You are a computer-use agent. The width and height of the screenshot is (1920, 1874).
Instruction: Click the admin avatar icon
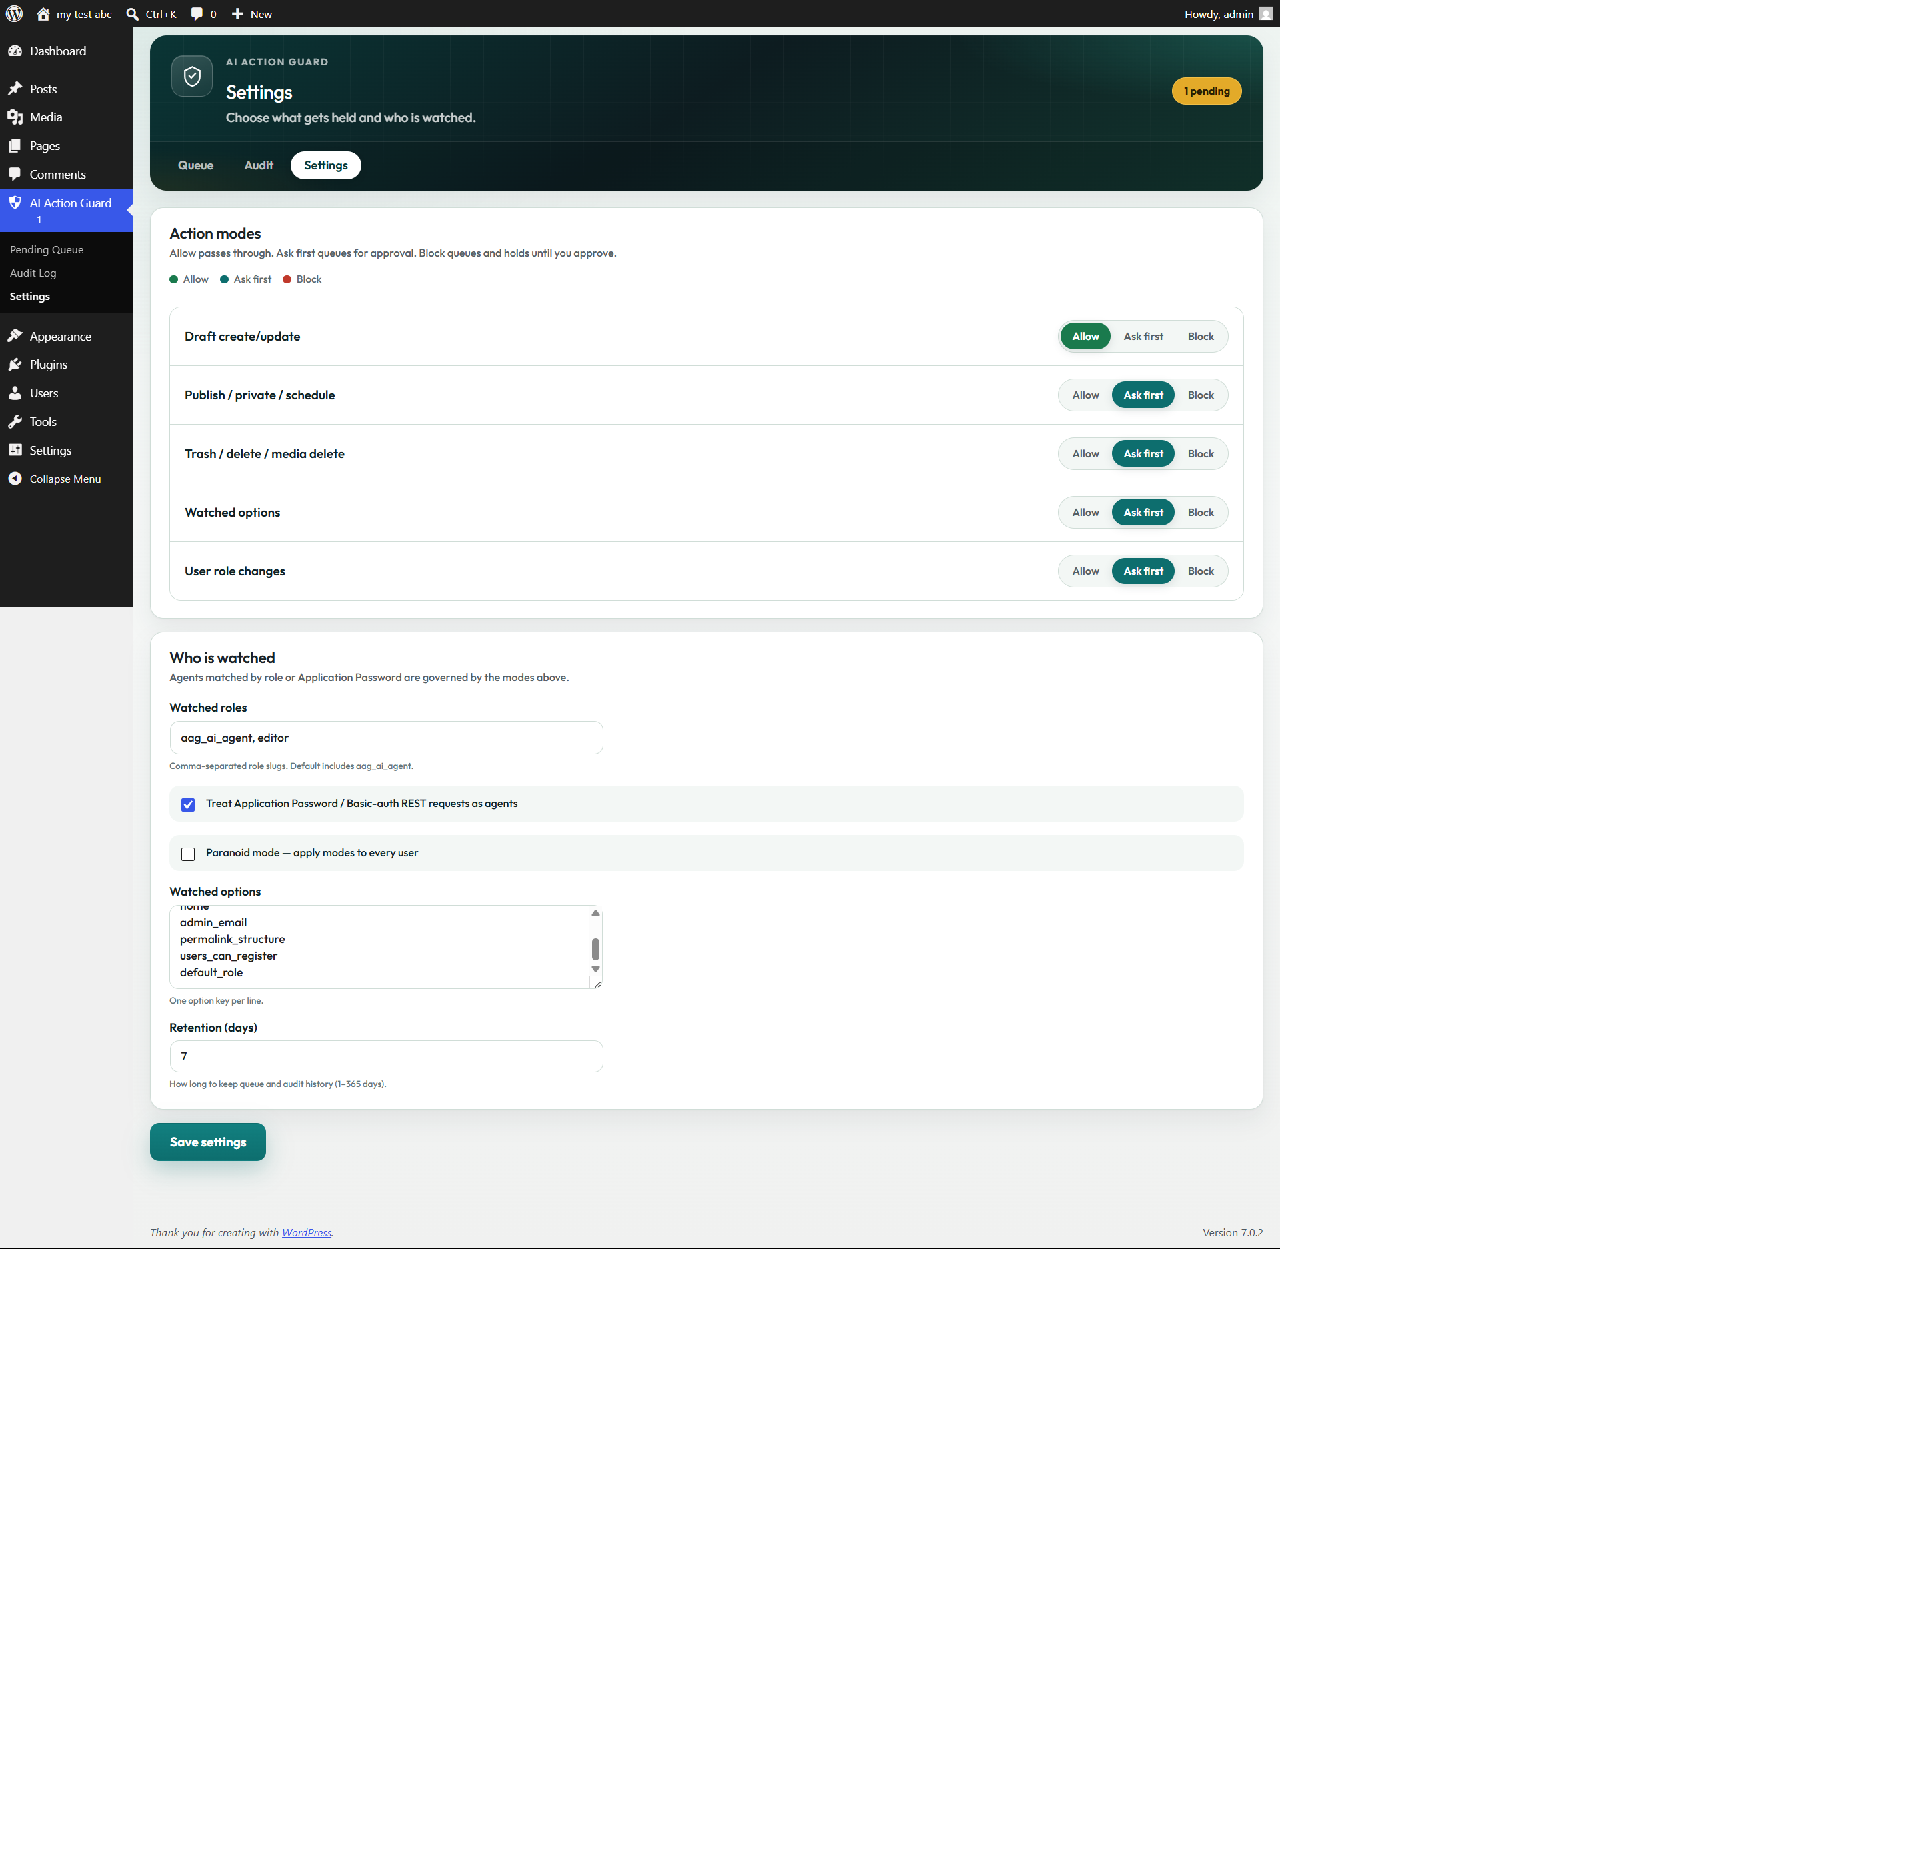tap(1266, 14)
